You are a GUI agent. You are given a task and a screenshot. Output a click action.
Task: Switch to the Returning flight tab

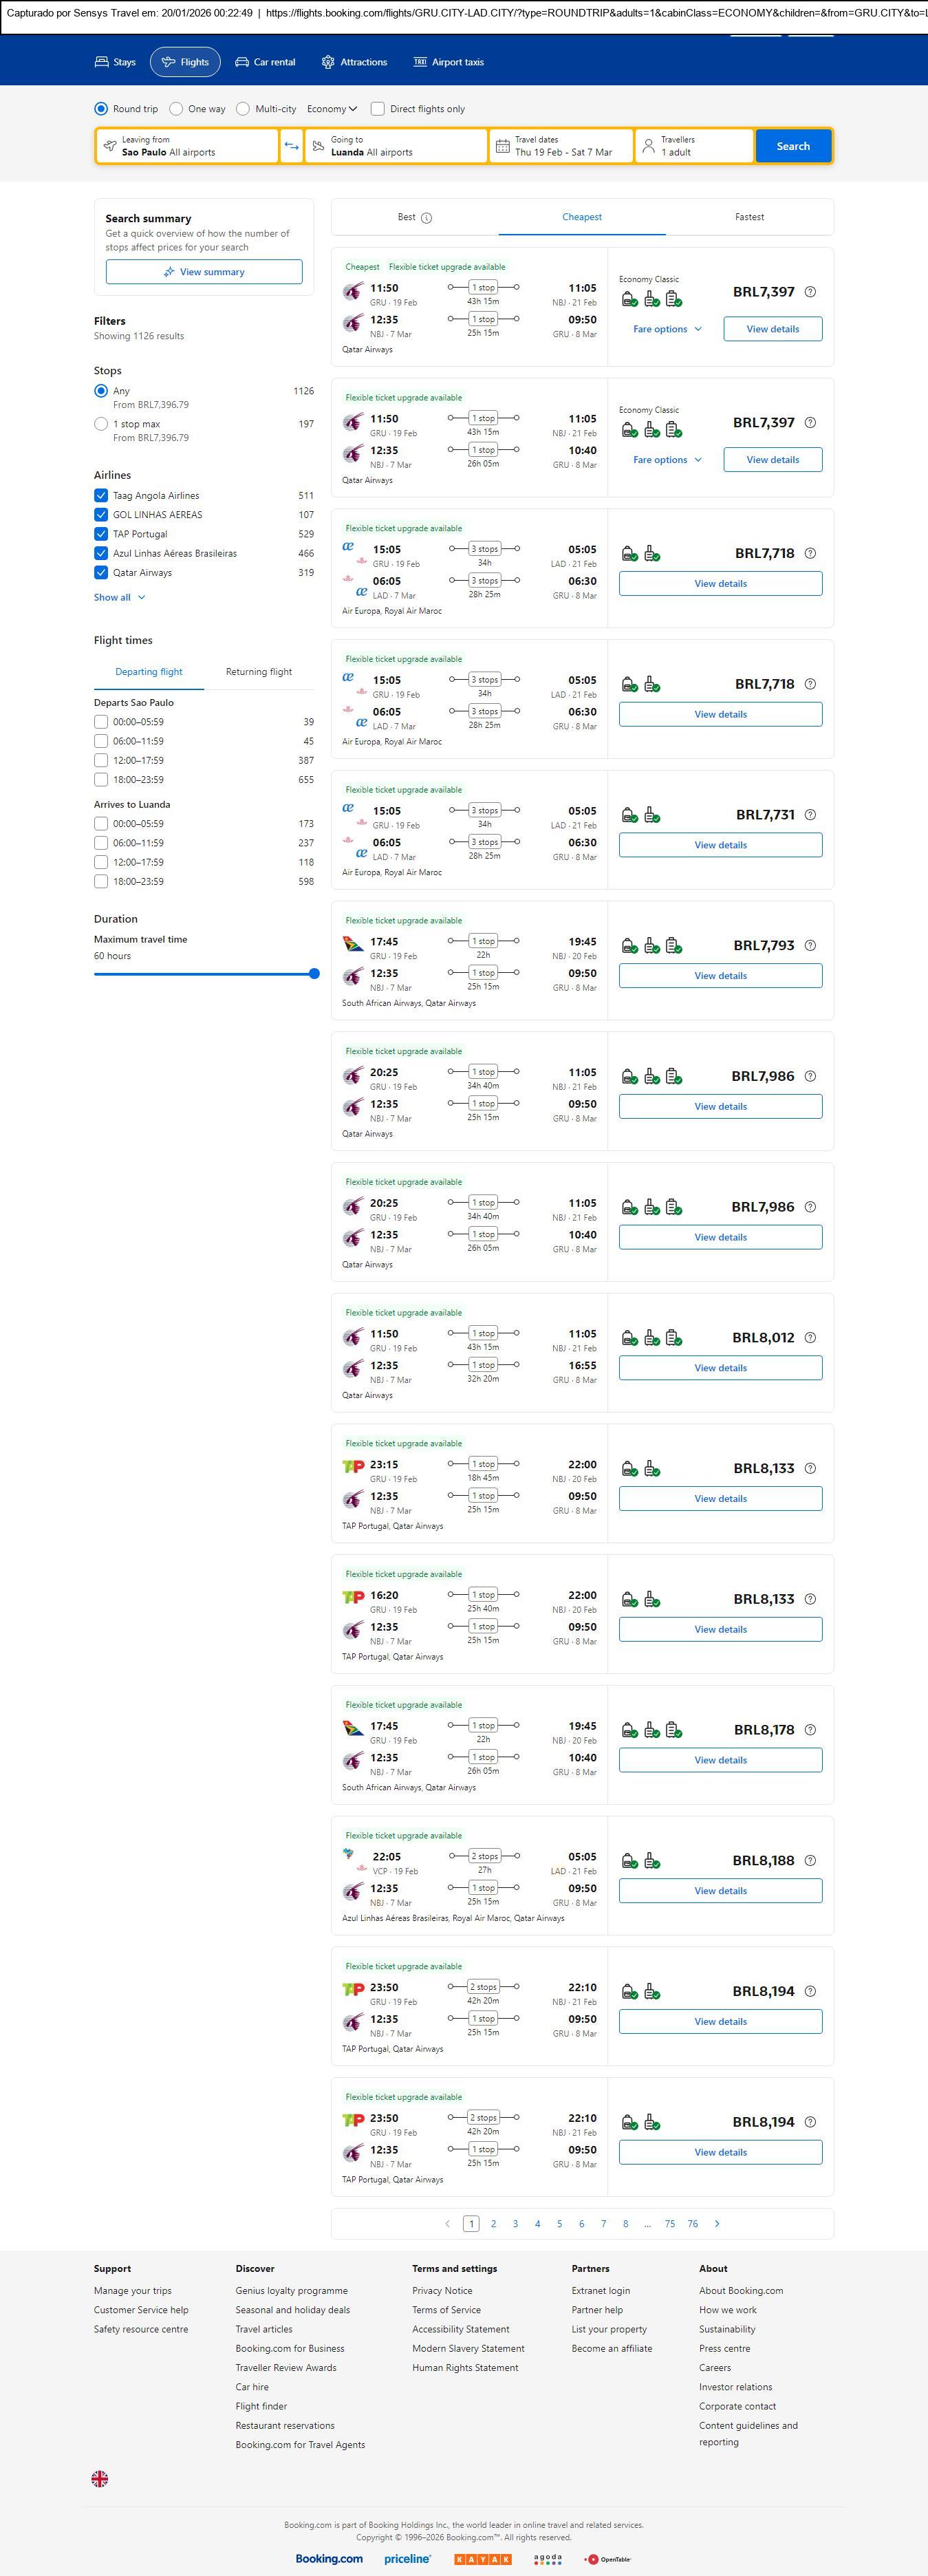[x=259, y=672]
